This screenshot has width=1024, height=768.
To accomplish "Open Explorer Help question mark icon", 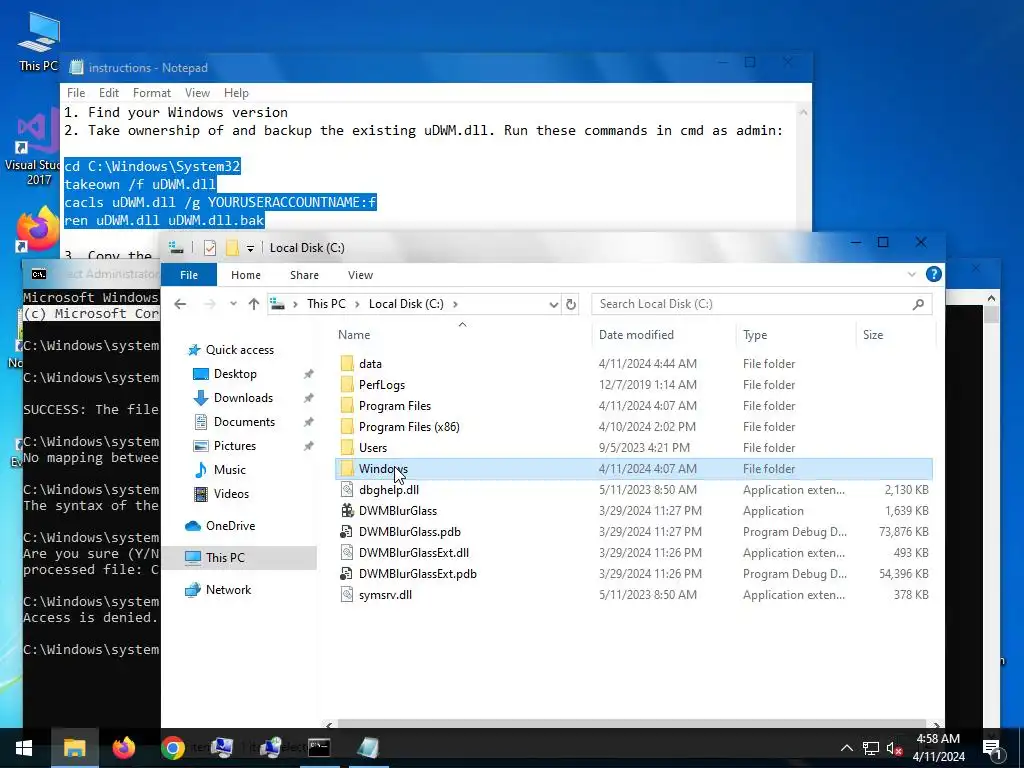I will (933, 274).
